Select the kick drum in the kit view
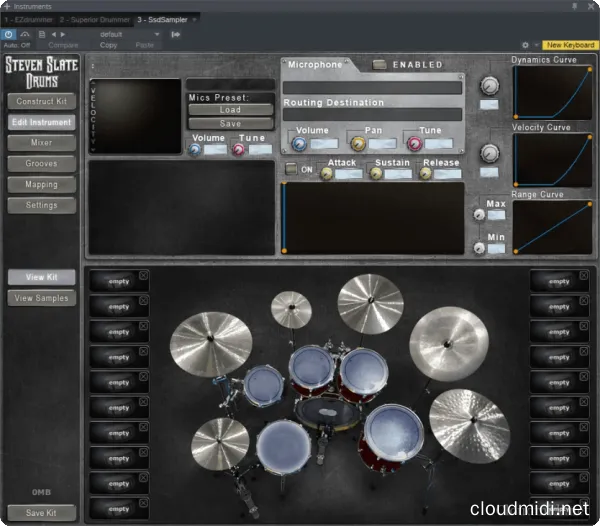 tap(327, 412)
